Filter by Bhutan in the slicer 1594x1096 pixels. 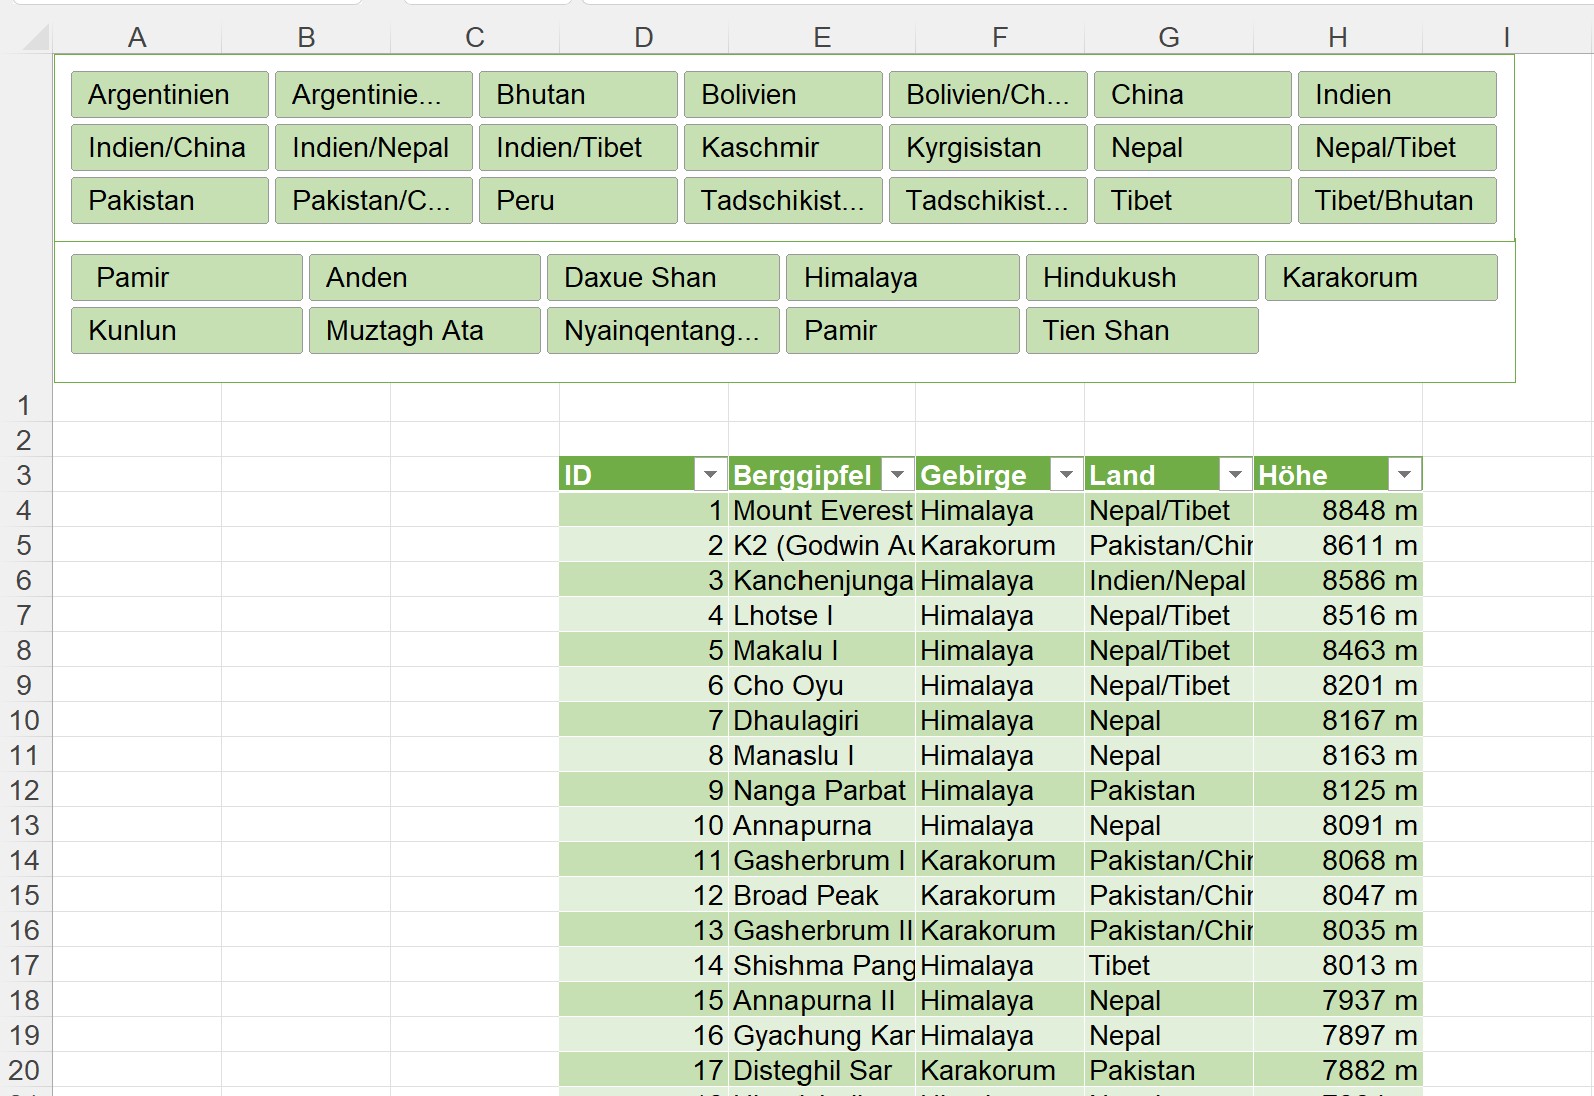[578, 95]
